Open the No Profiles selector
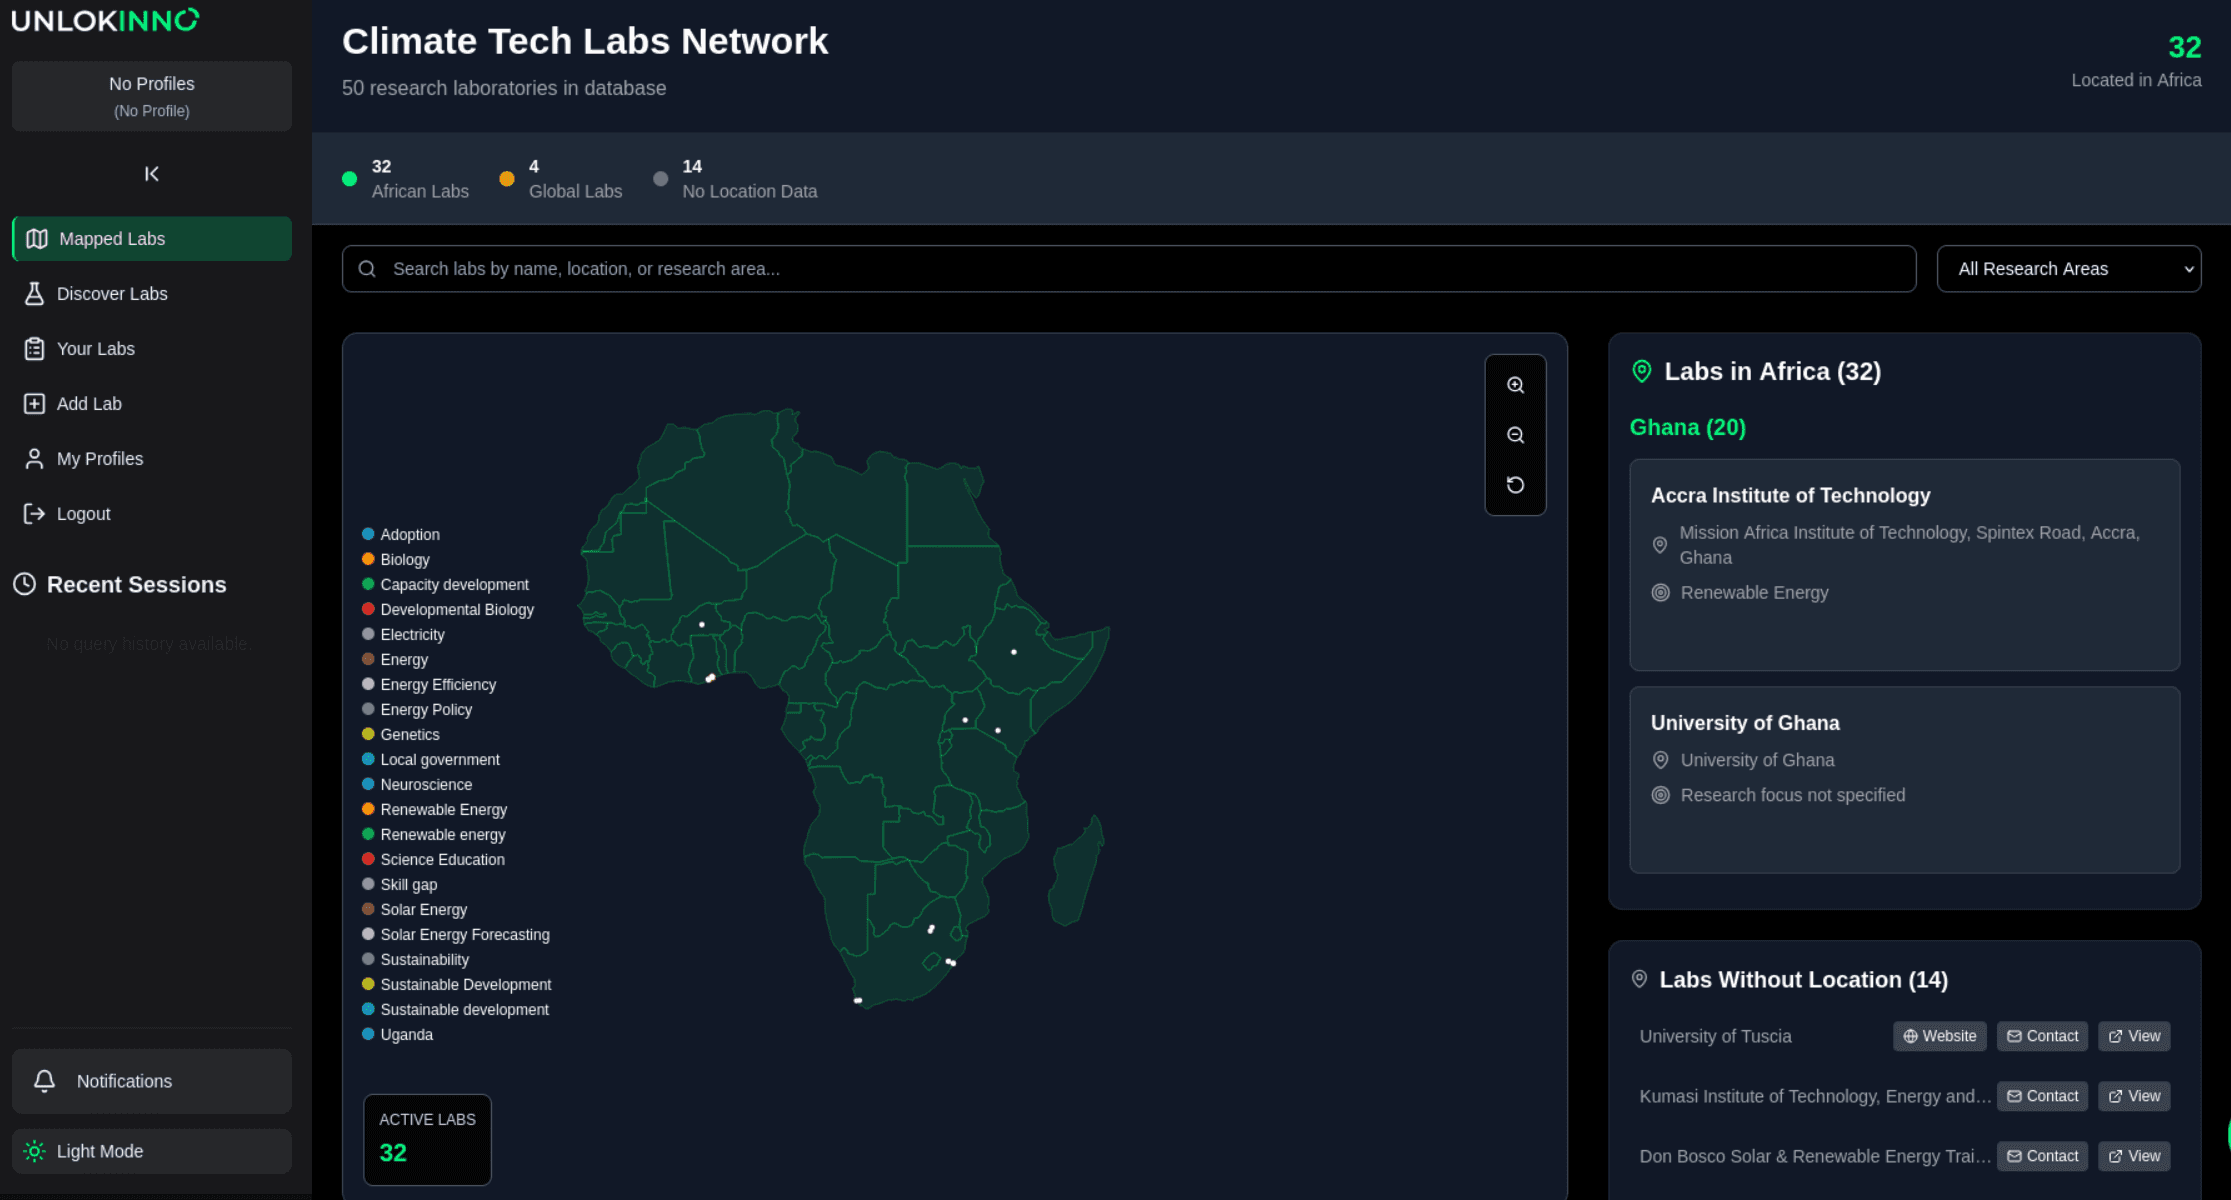This screenshot has width=2231, height=1200. [152, 96]
